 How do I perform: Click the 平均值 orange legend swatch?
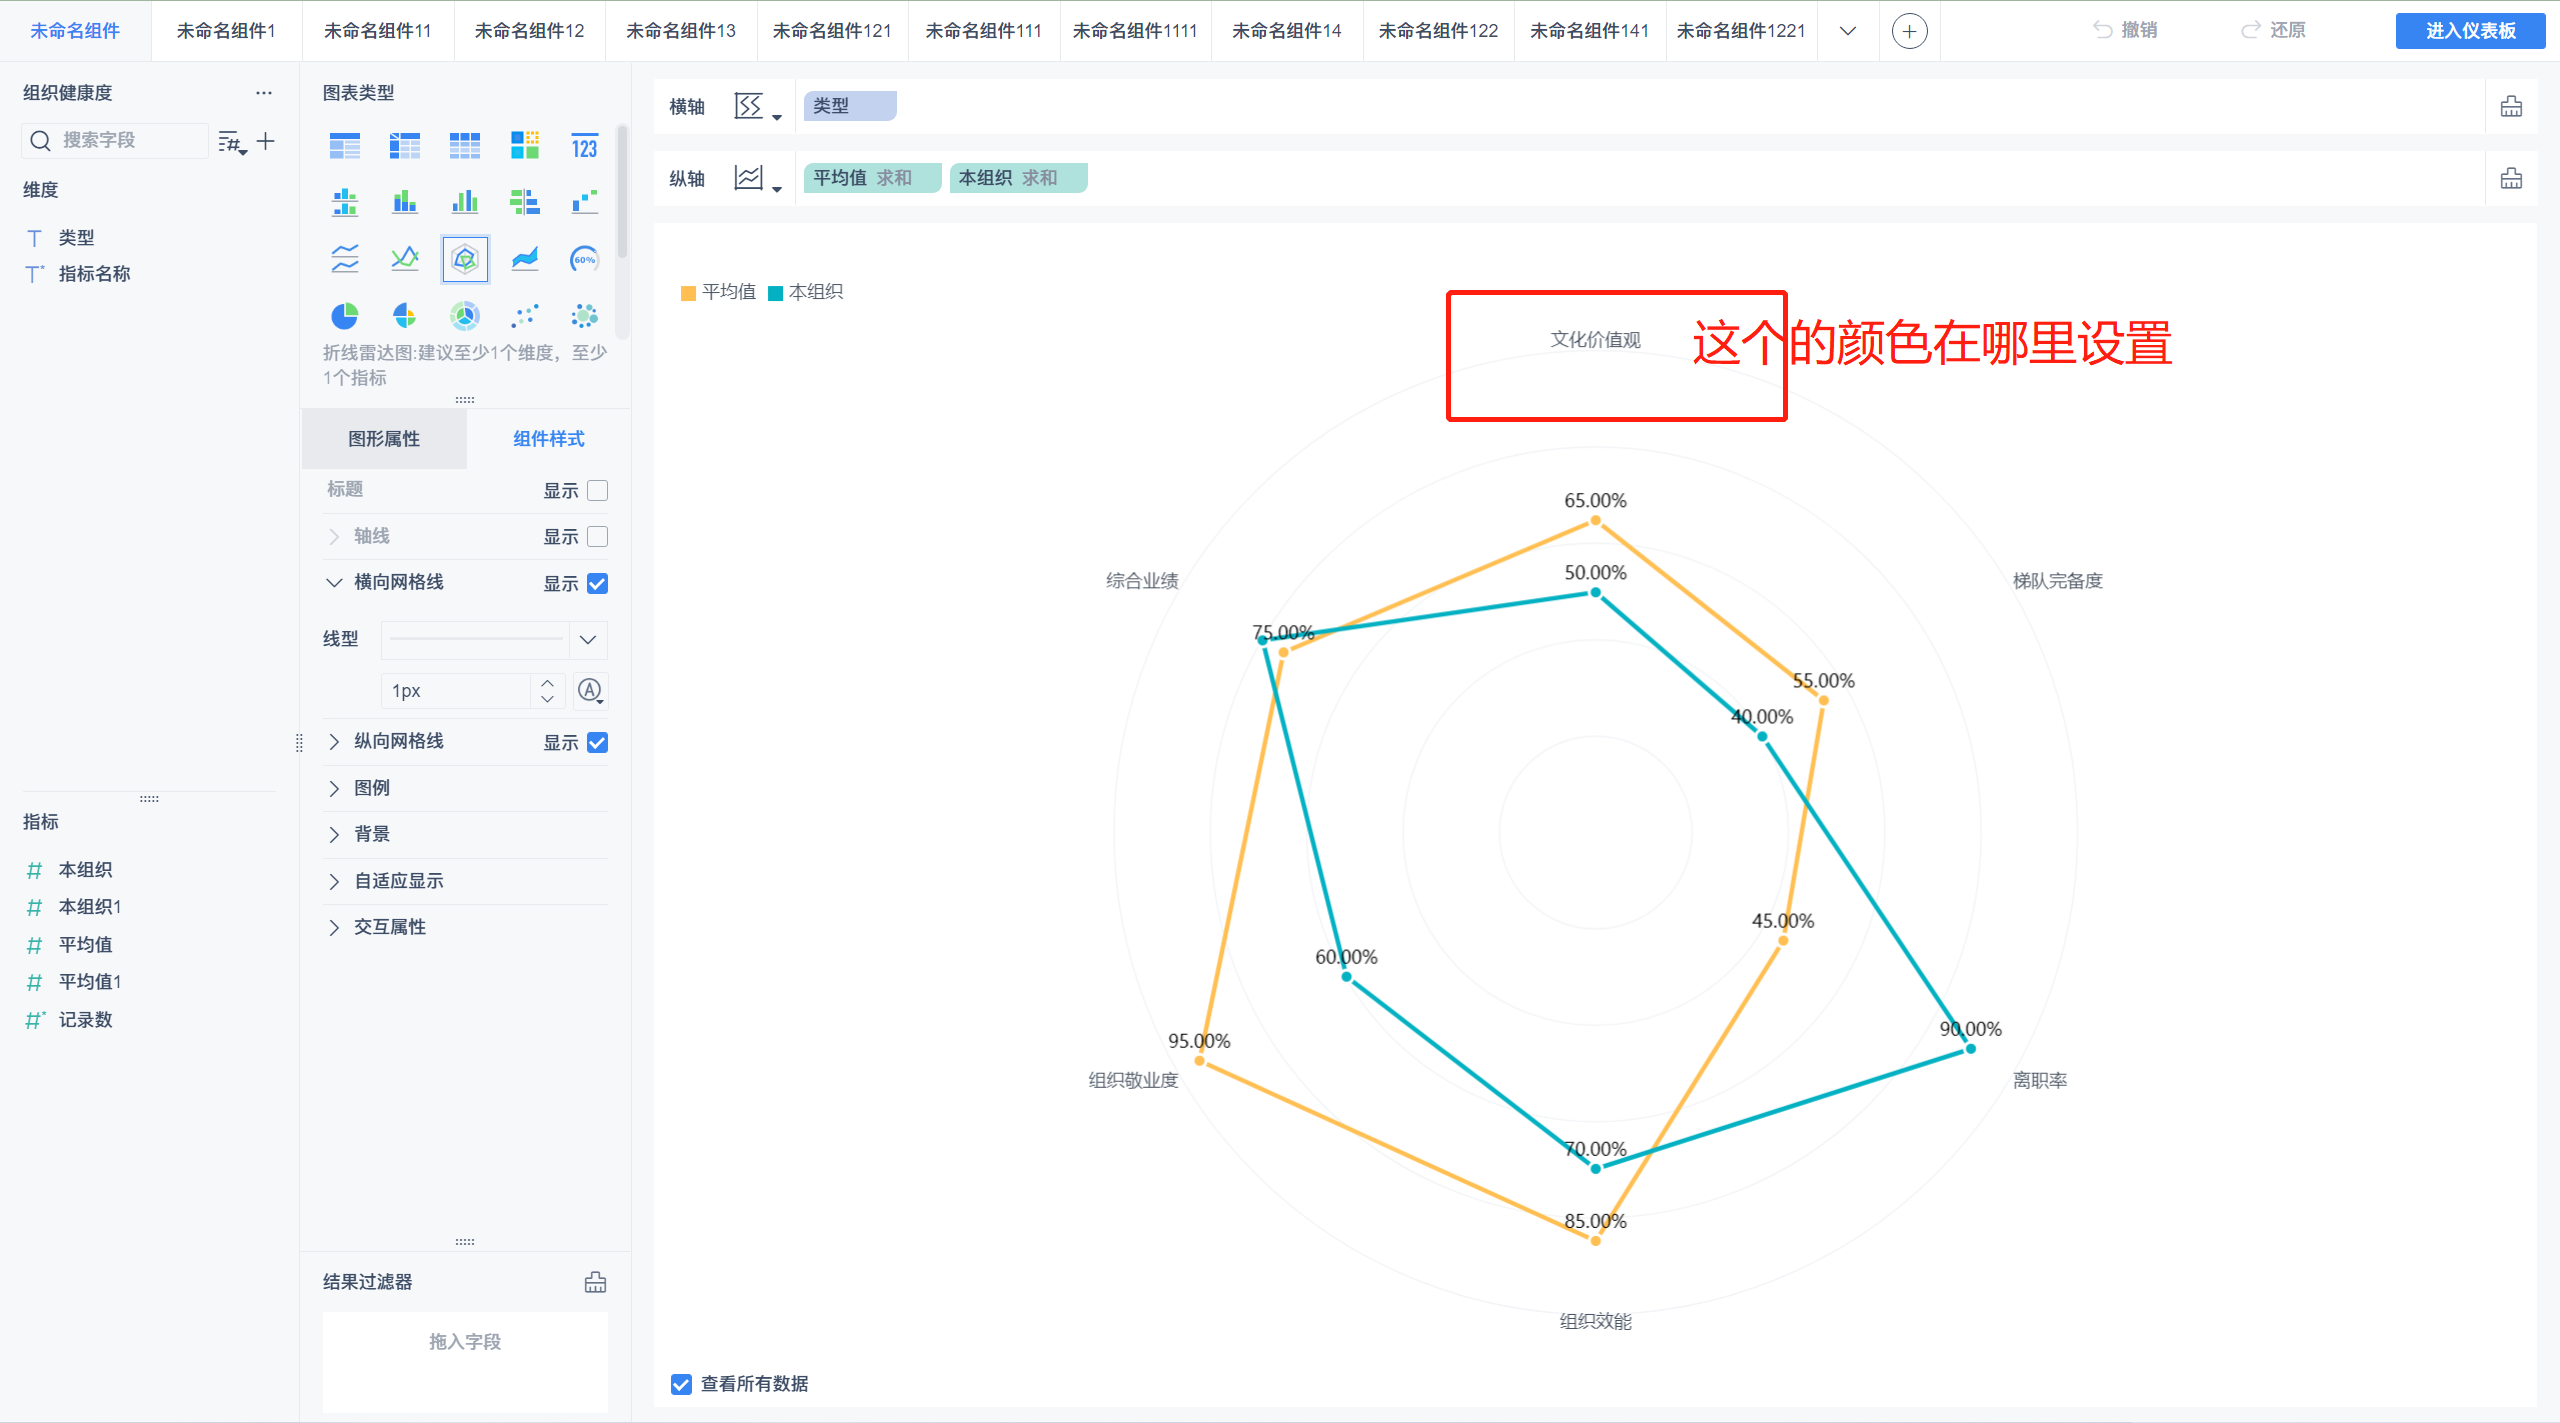pos(688,293)
